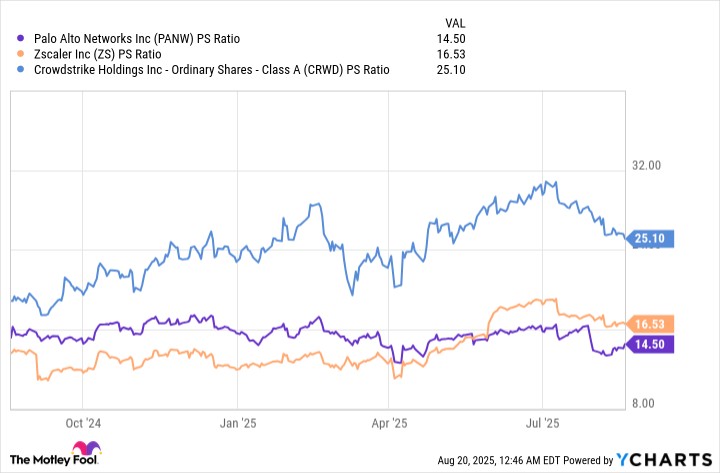This screenshot has height=473, width=720.
Task: Click the orange Zscaler legend dot
Action: click(21, 54)
